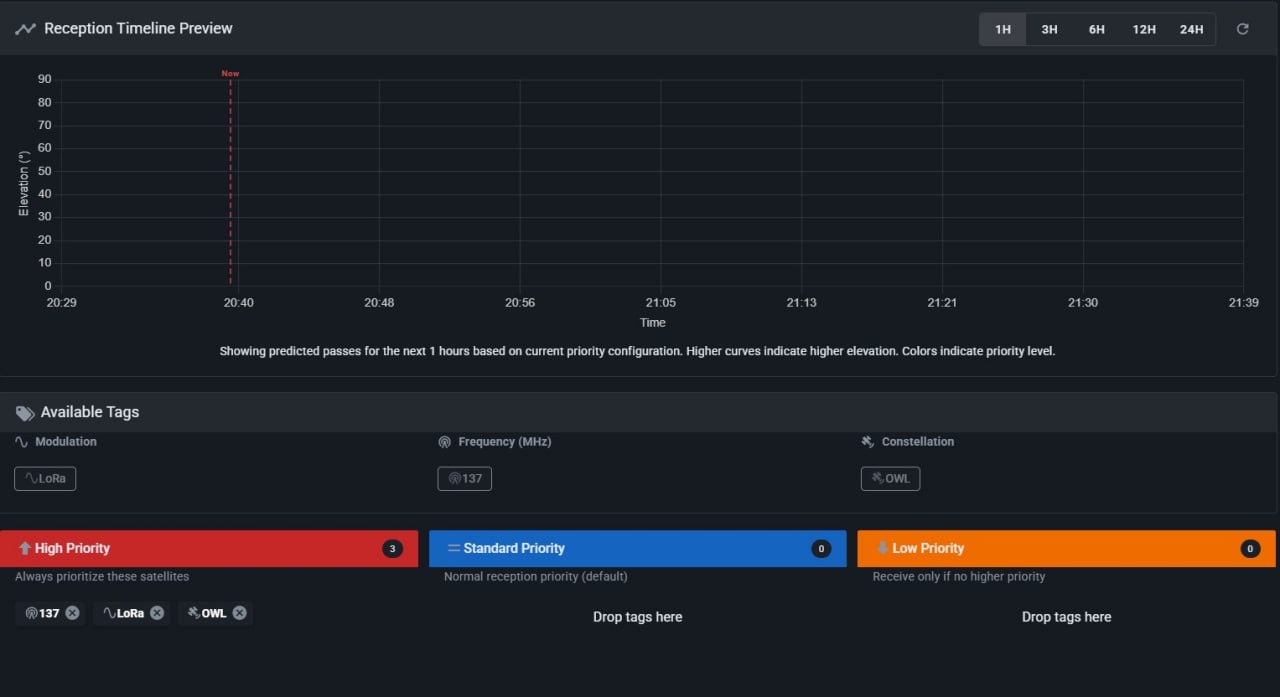Screen dimensions: 1280x697
Task: Remove the LoRa tag from High Priority
Action: point(157,613)
